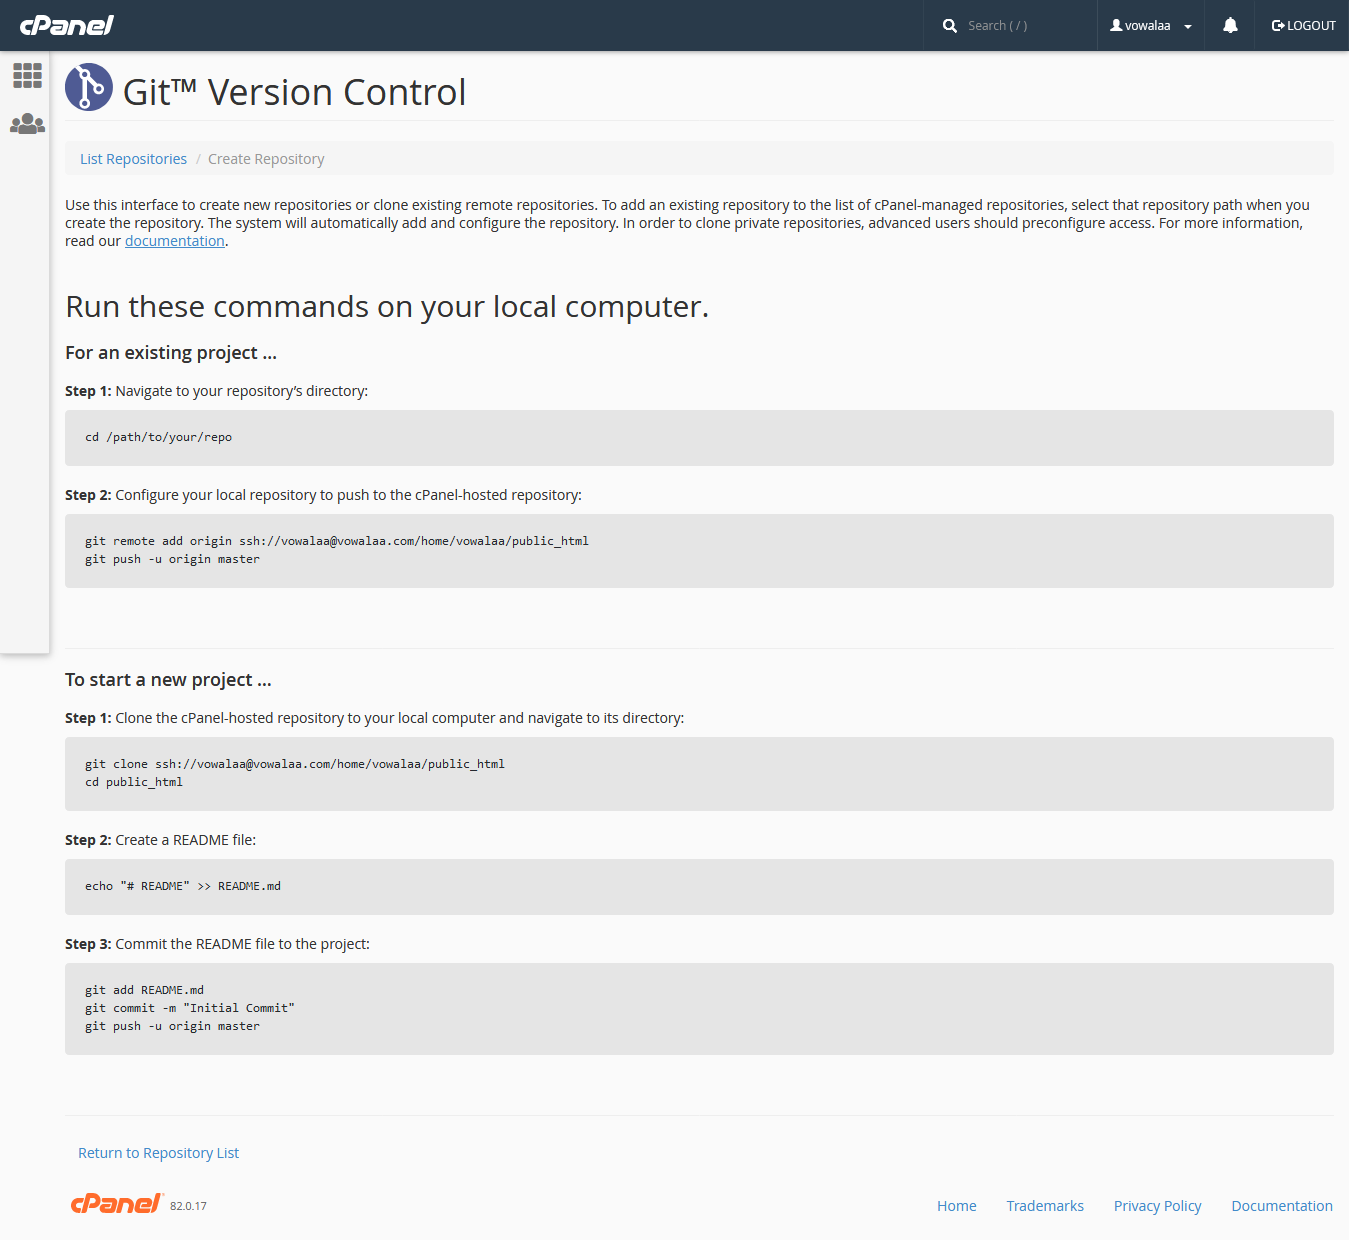Screen dimensions: 1349x1240
Task: Open the Documentation footer link
Action: coord(1281,1206)
